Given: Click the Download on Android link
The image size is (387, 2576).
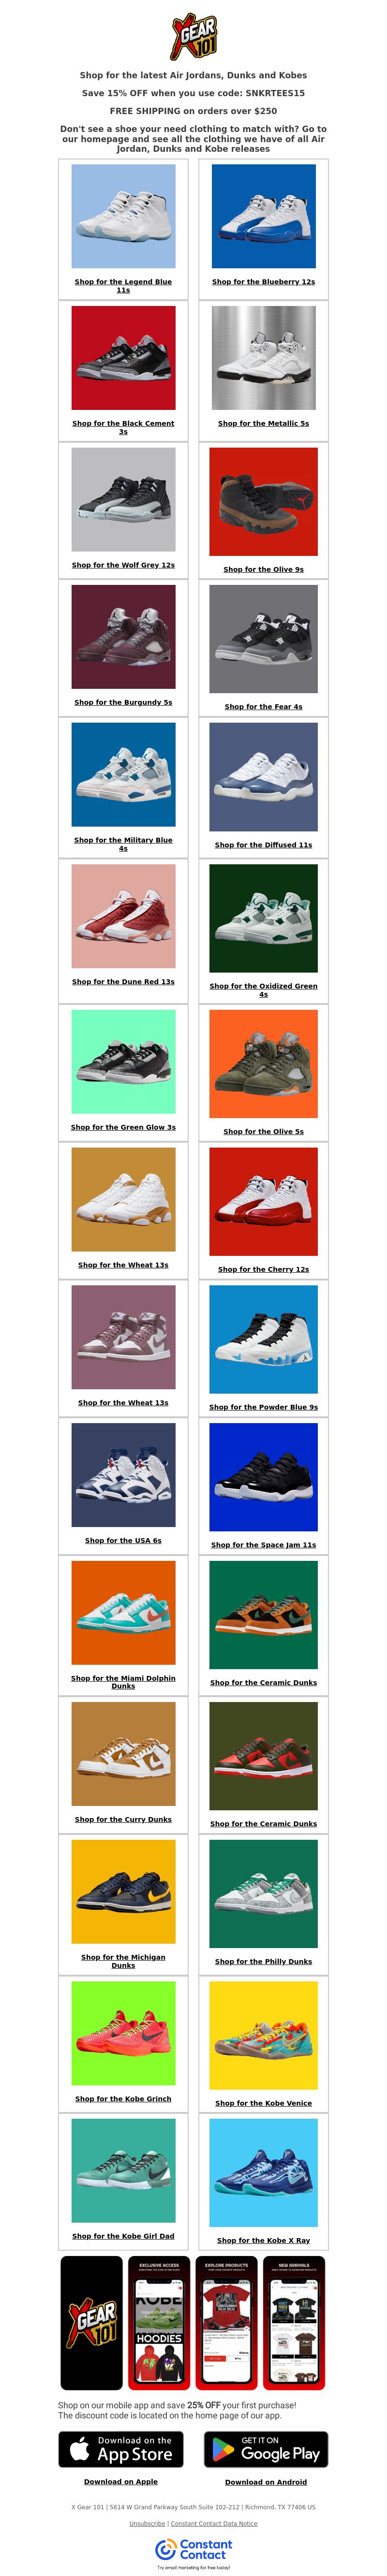Looking at the screenshot, I should tap(266, 2482).
